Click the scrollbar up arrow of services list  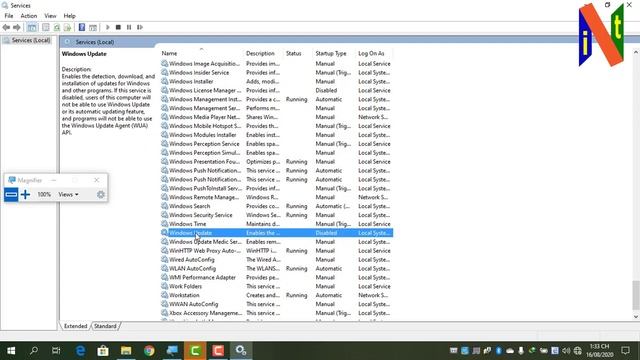pos(636,52)
